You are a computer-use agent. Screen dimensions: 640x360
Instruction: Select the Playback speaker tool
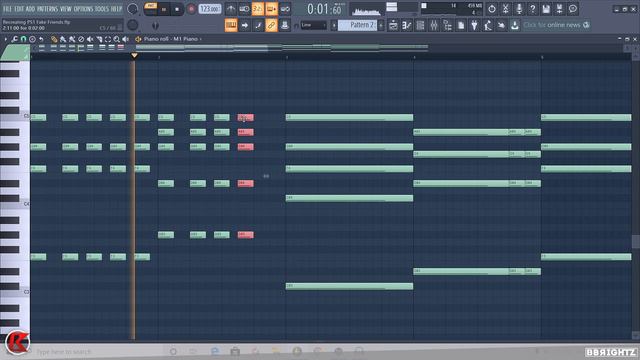[x=126, y=39]
